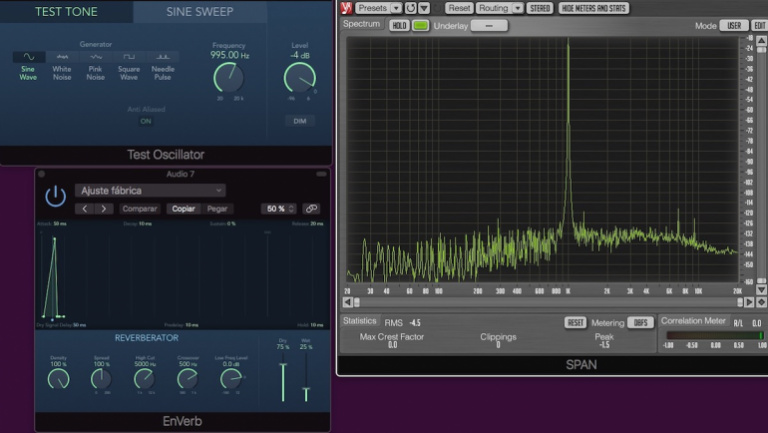768x433 pixels.
Task: Click the High Cut knob
Action: pyautogui.click(x=144, y=379)
